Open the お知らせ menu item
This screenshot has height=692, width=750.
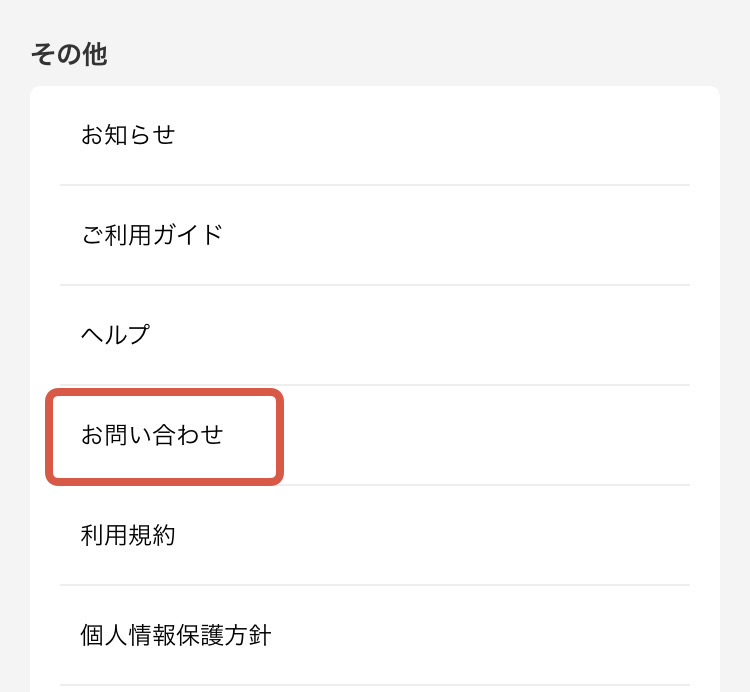[x=128, y=135]
